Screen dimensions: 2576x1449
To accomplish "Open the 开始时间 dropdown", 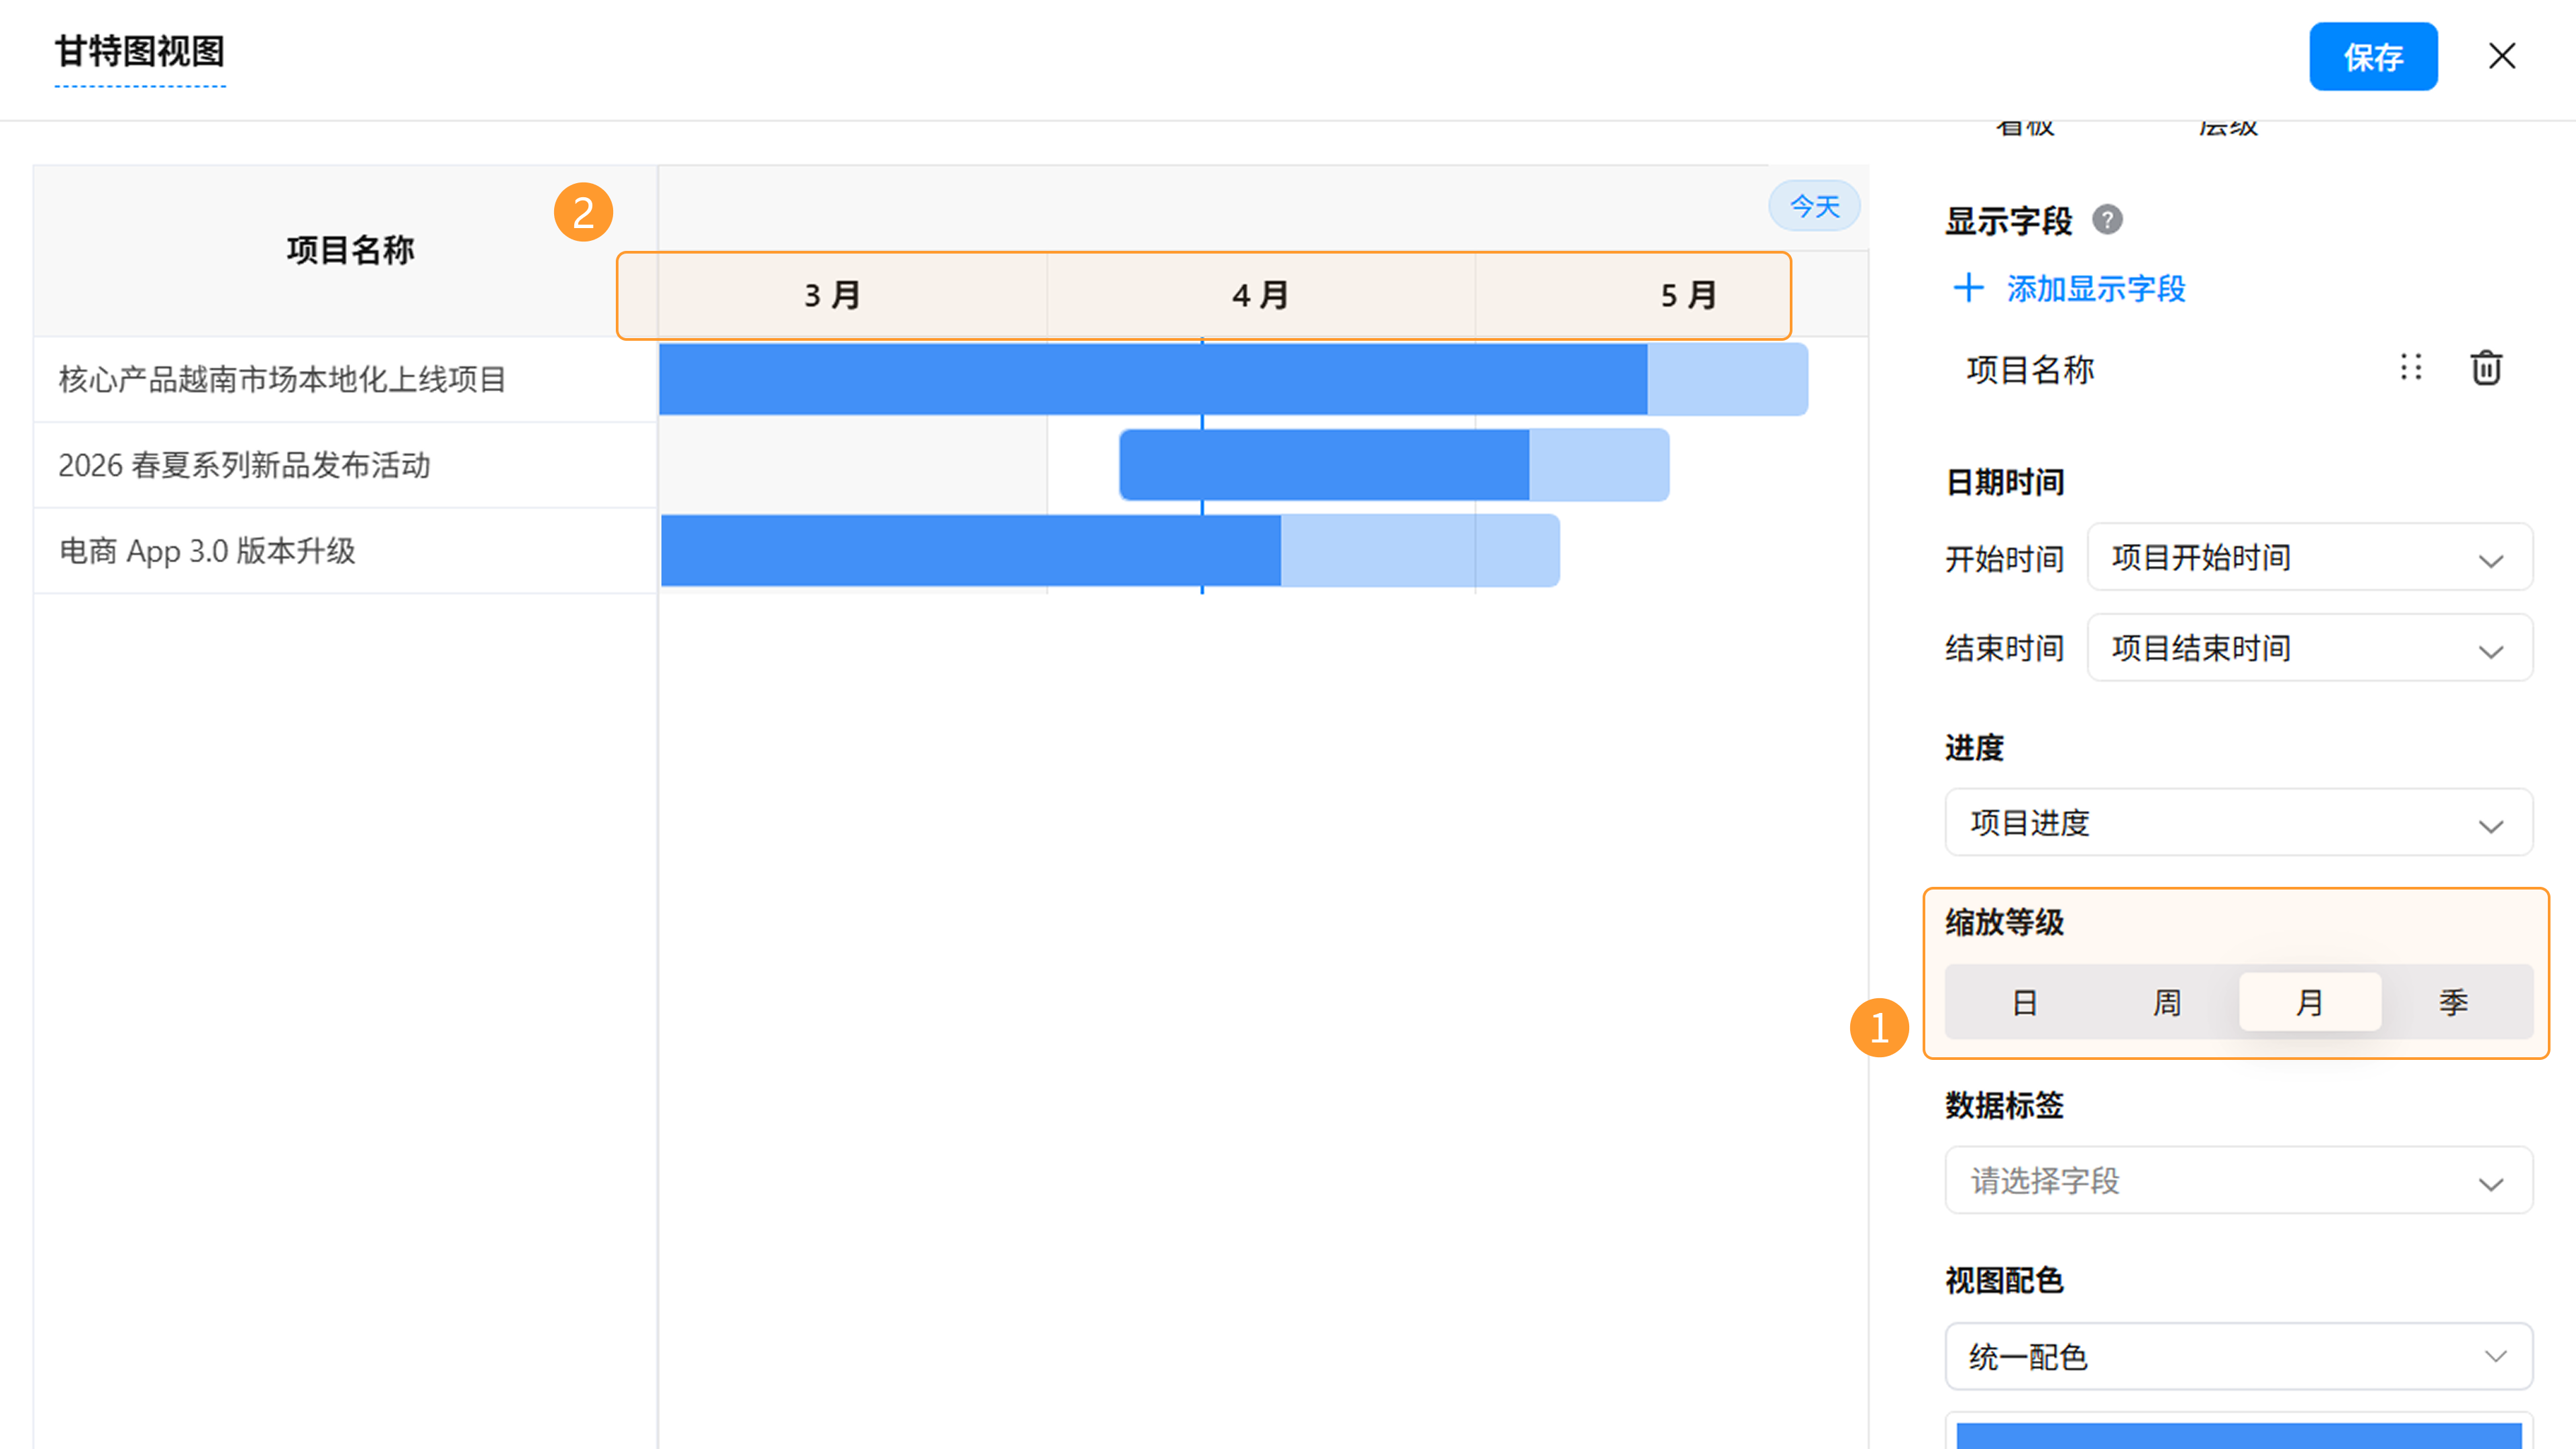I will coord(2309,558).
